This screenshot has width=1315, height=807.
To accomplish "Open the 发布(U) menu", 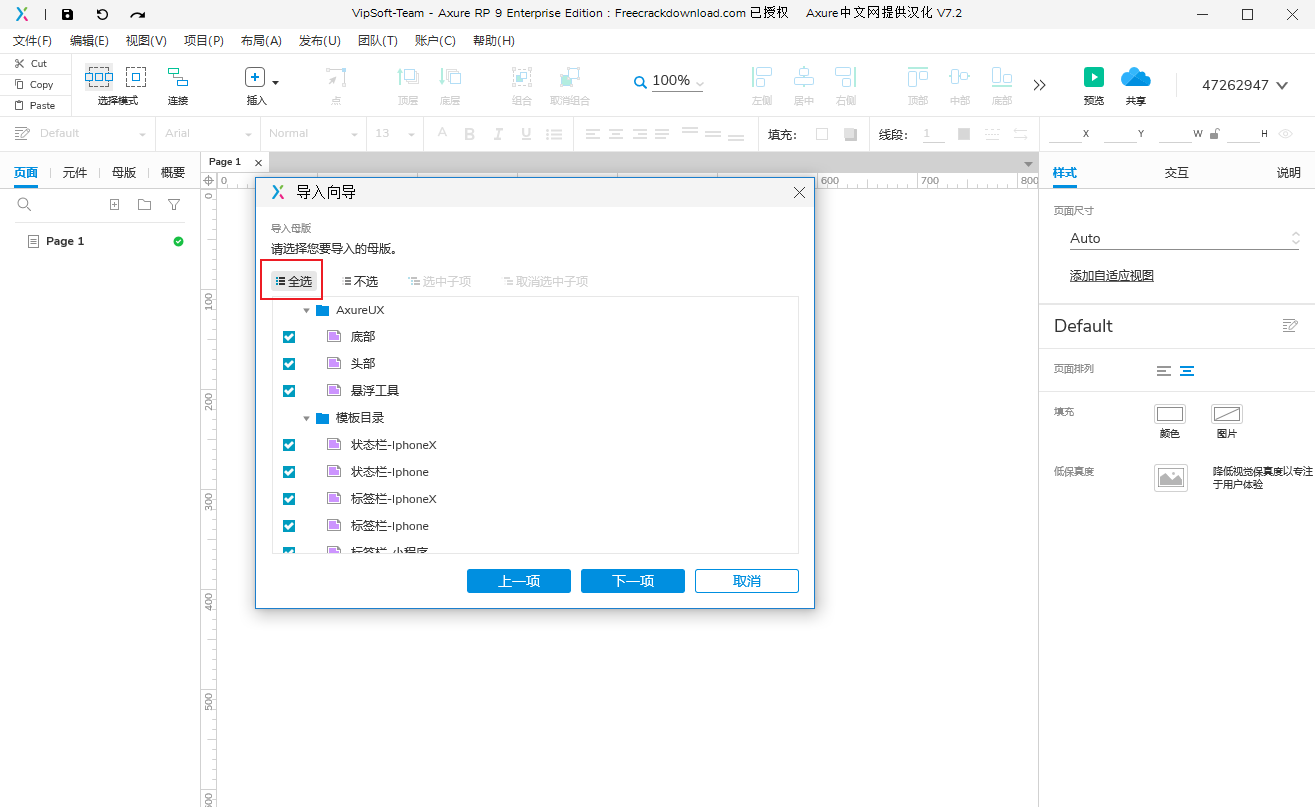I will pos(320,41).
